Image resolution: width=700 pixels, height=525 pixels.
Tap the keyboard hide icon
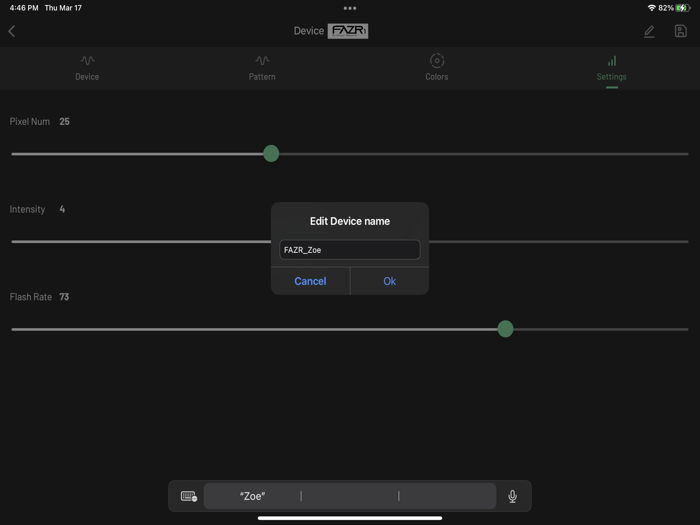189,496
